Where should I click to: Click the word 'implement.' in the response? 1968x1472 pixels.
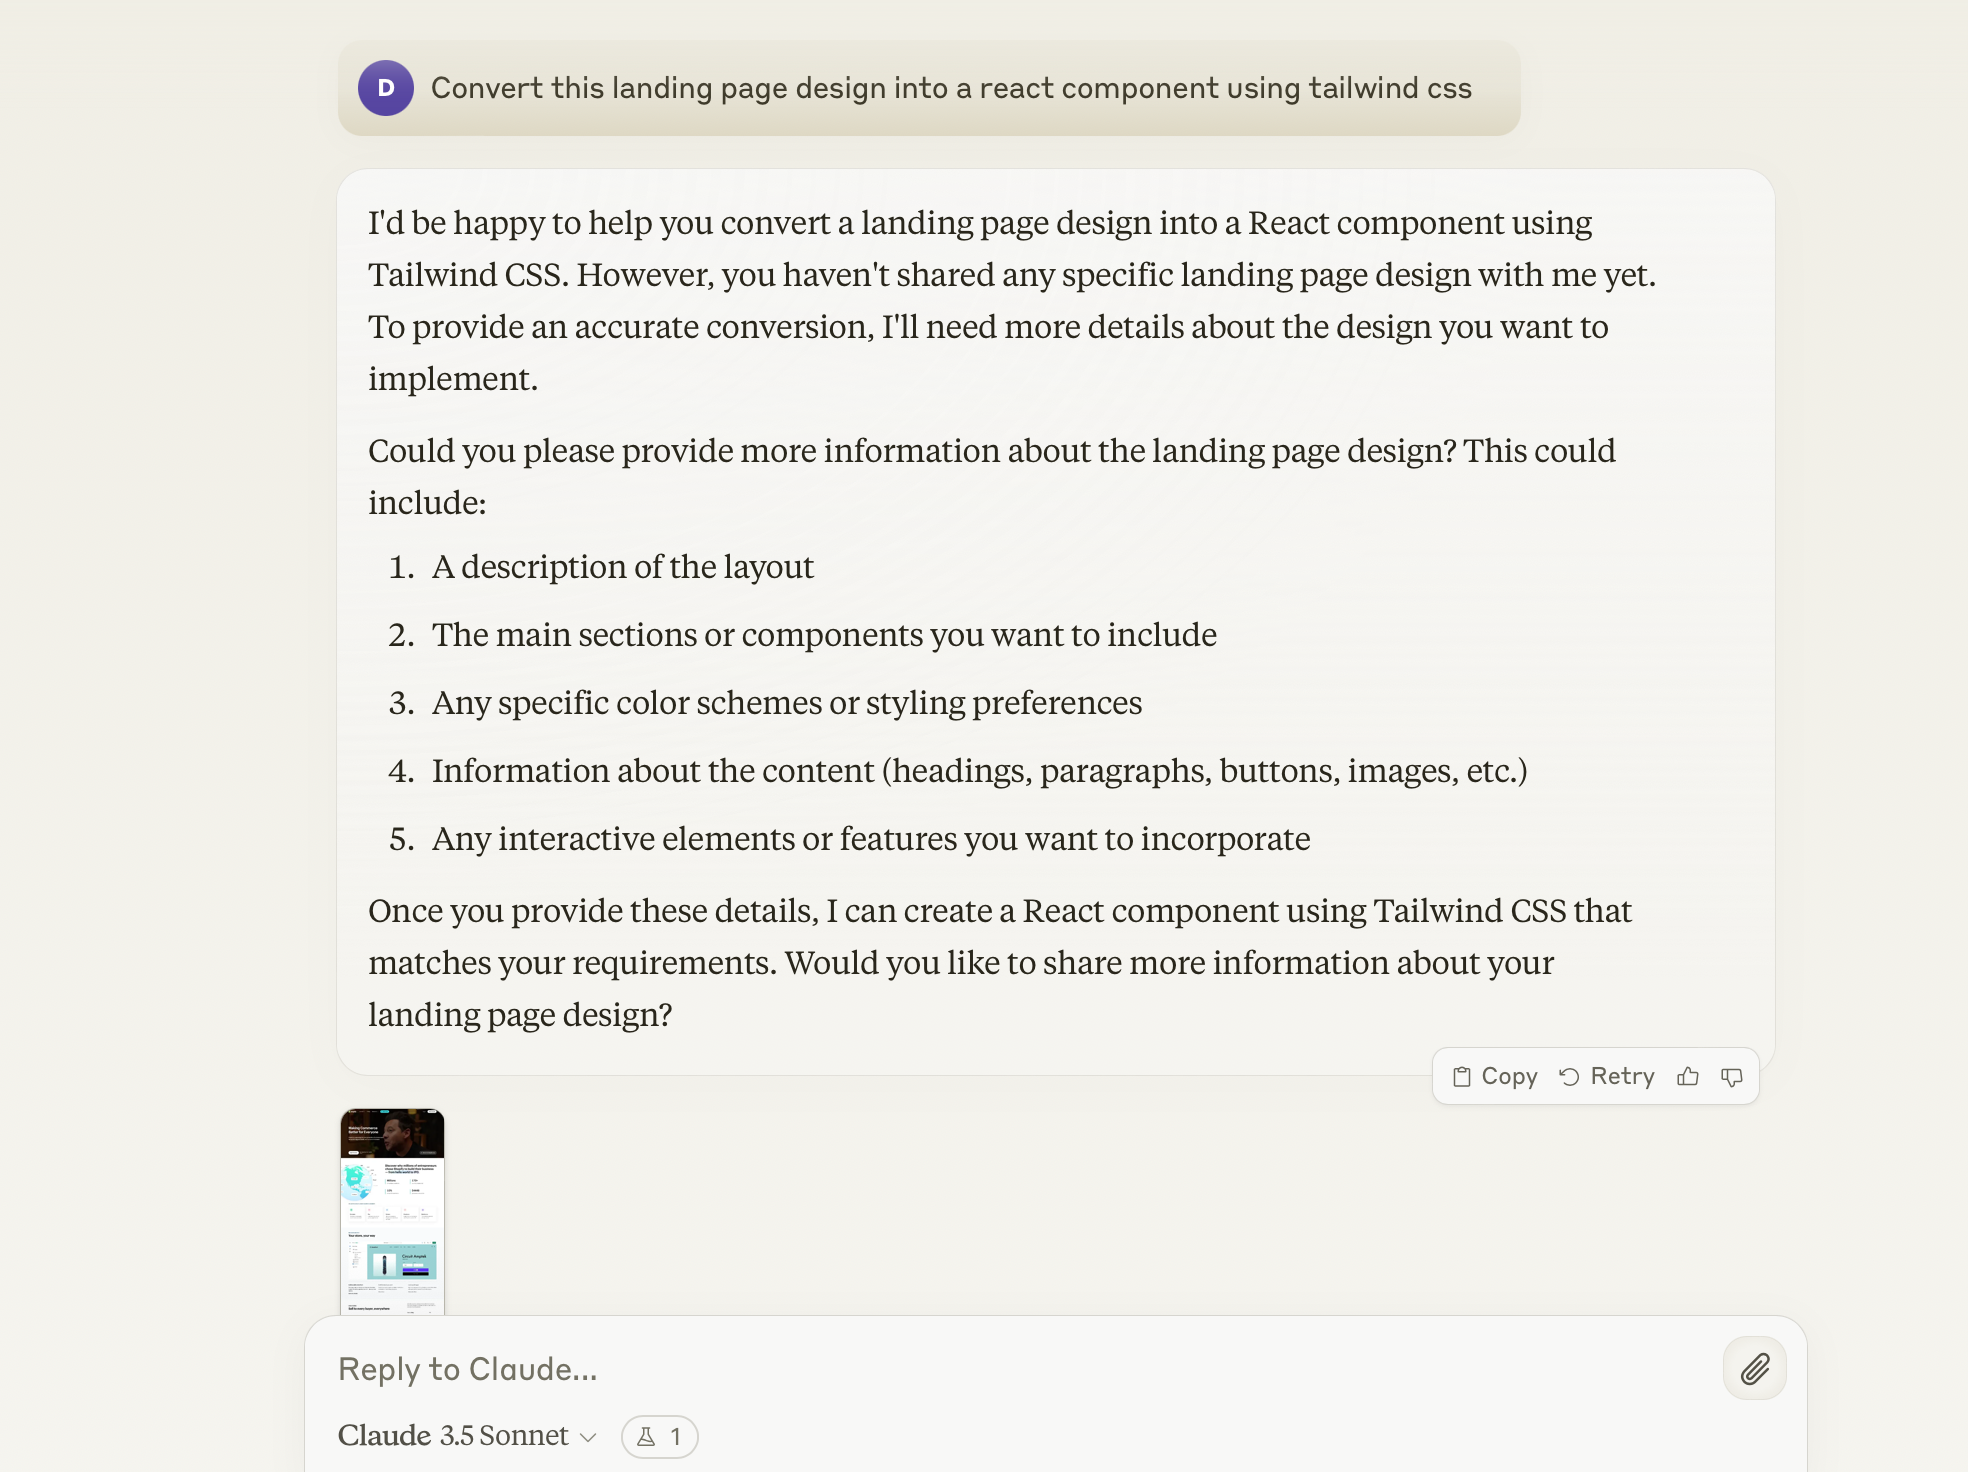tap(453, 379)
